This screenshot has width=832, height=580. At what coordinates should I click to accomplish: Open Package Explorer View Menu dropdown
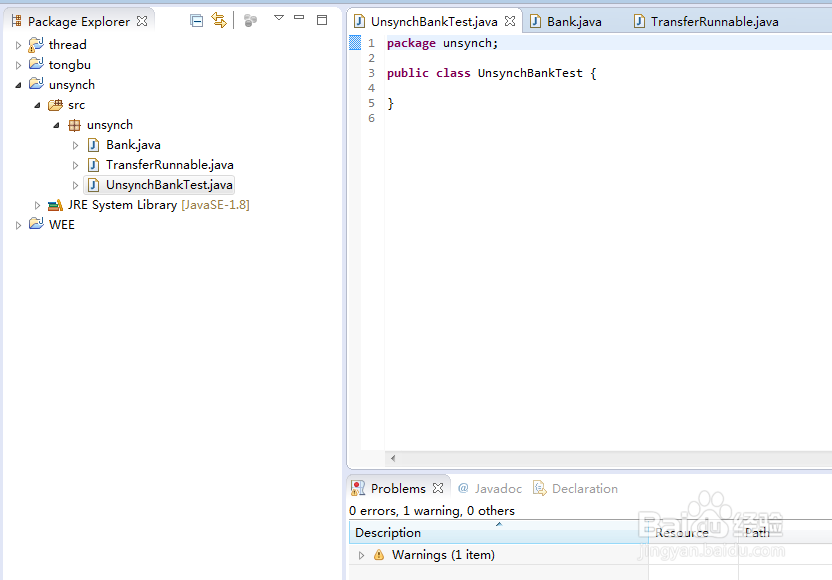tap(279, 18)
